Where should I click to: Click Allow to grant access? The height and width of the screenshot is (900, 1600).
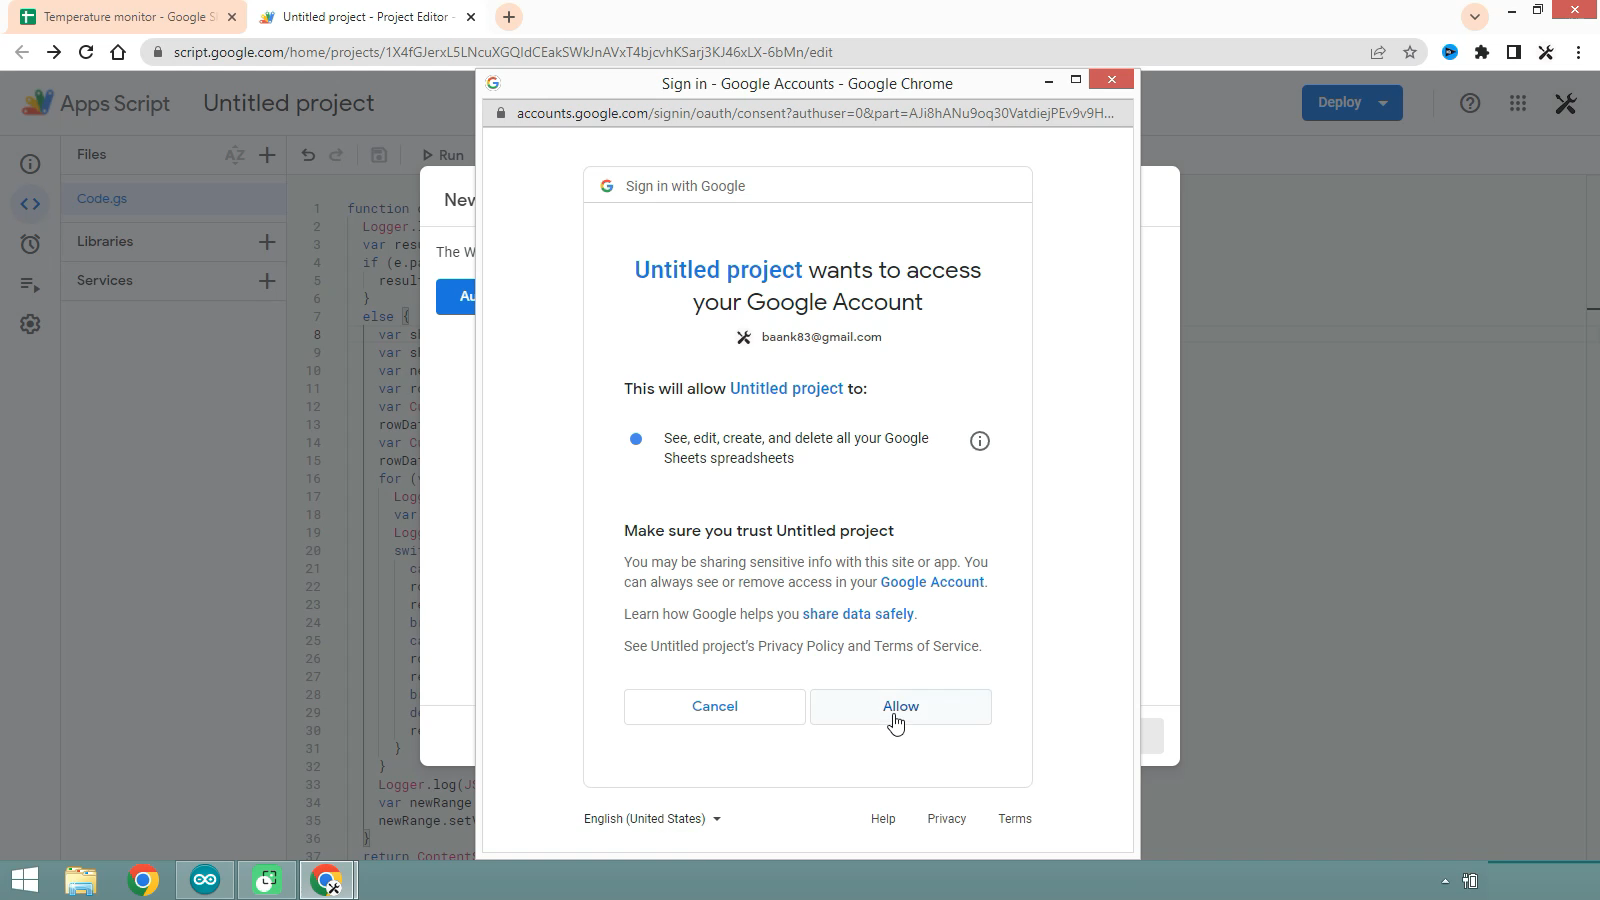[900, 706]
